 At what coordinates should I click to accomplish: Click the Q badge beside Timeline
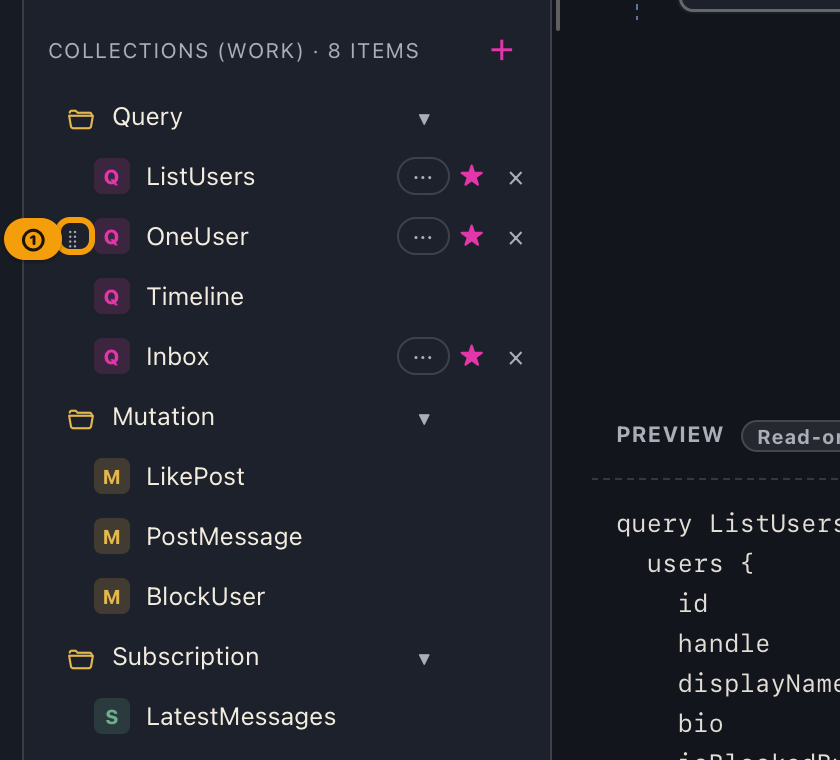pos(112,296)
